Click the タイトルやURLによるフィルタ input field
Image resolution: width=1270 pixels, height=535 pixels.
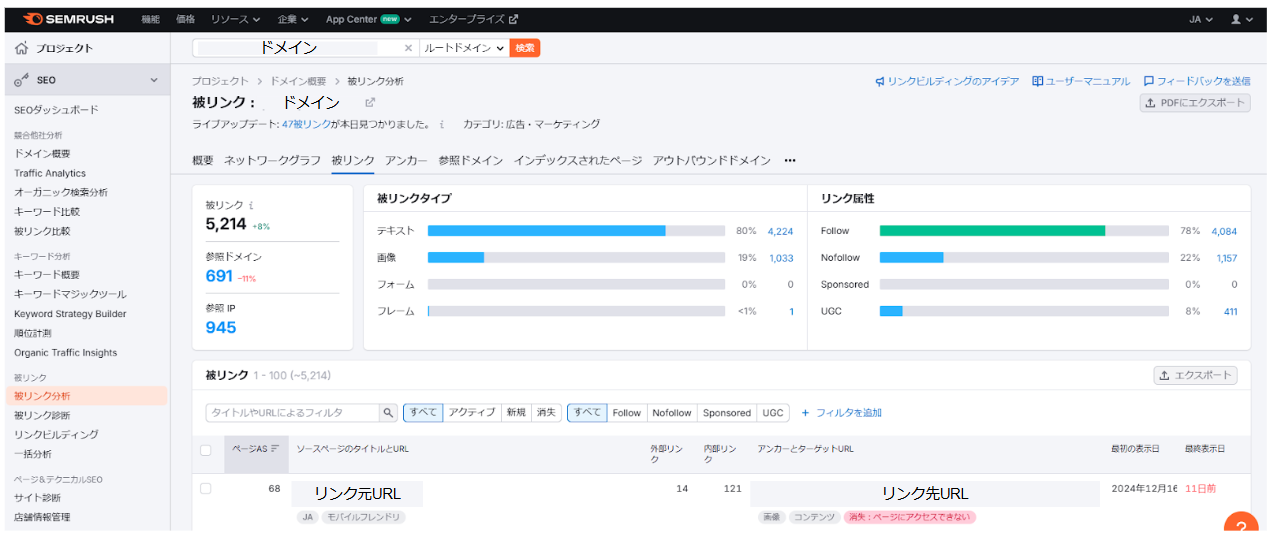[291, 413]
